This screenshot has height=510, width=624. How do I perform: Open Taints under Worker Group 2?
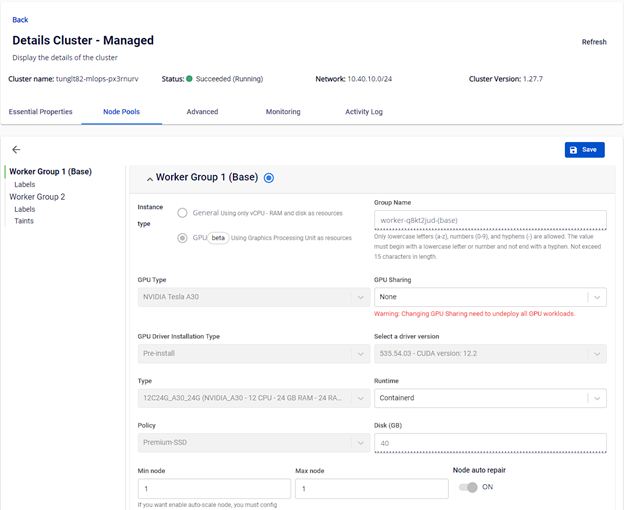tap(24, 221)
